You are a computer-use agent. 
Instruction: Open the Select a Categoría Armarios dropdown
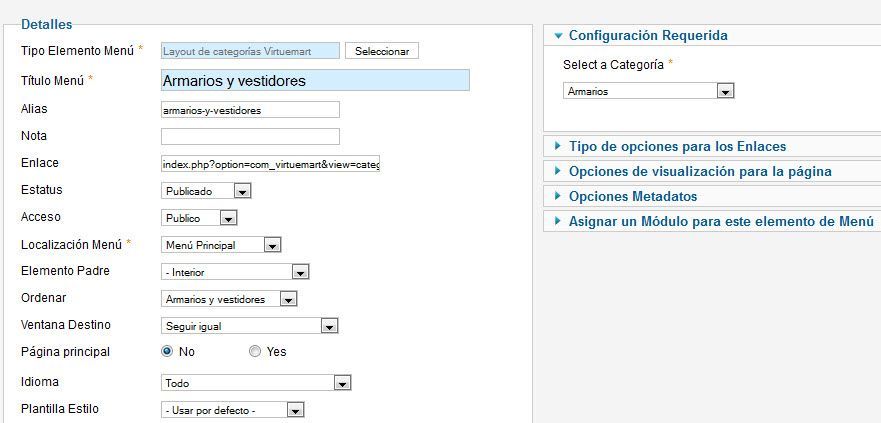tap(648, 91)
